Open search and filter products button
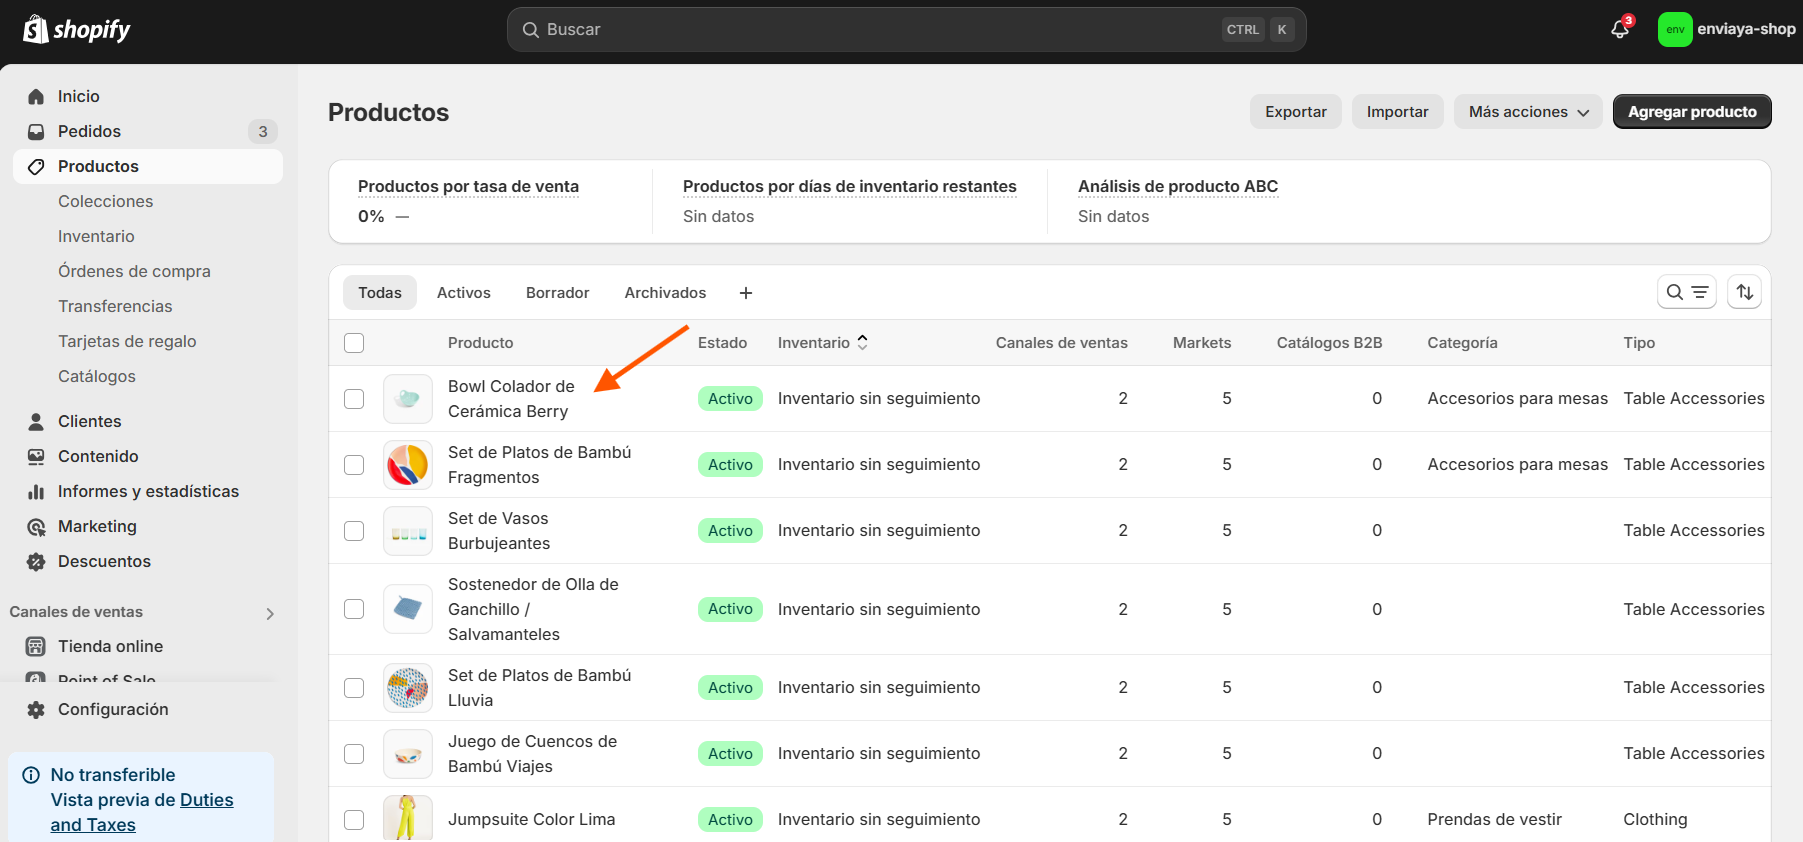 [x=1687, y=292]
